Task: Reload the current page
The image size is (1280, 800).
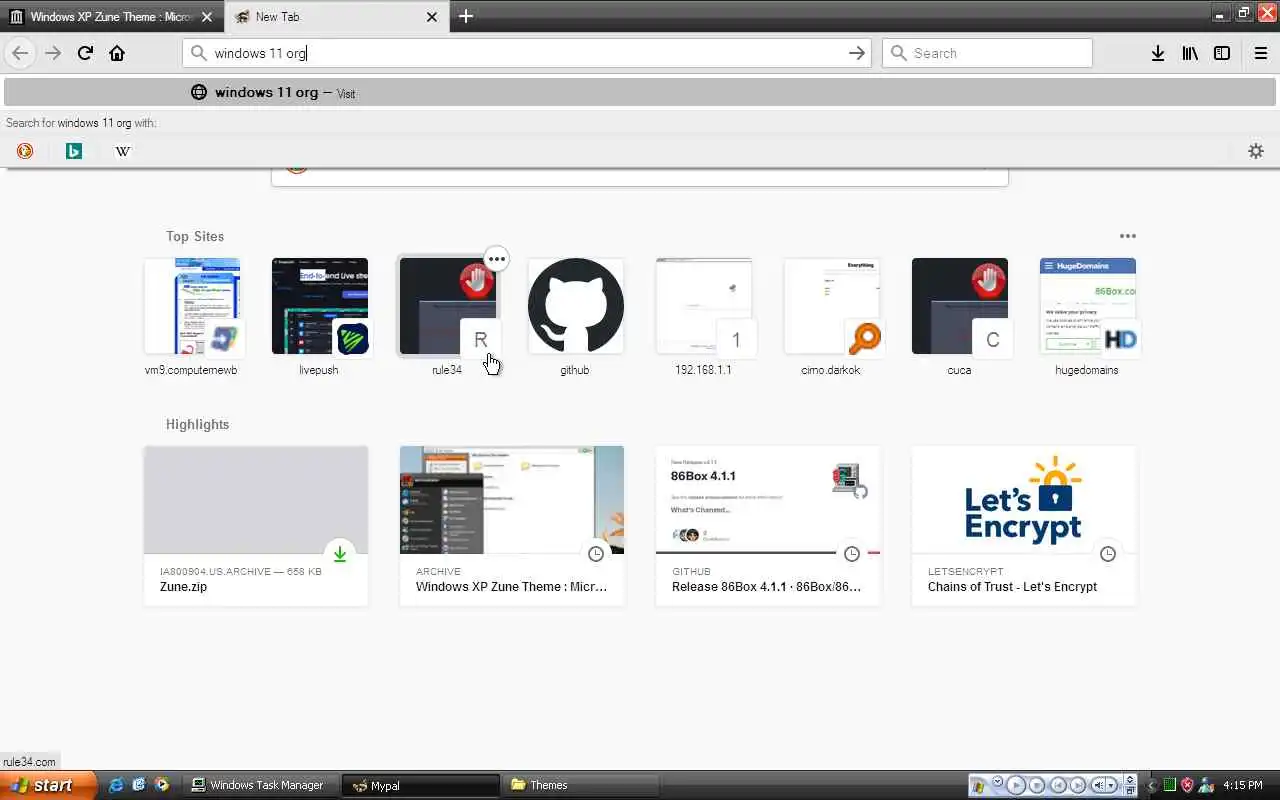Action: coord(85,53)
